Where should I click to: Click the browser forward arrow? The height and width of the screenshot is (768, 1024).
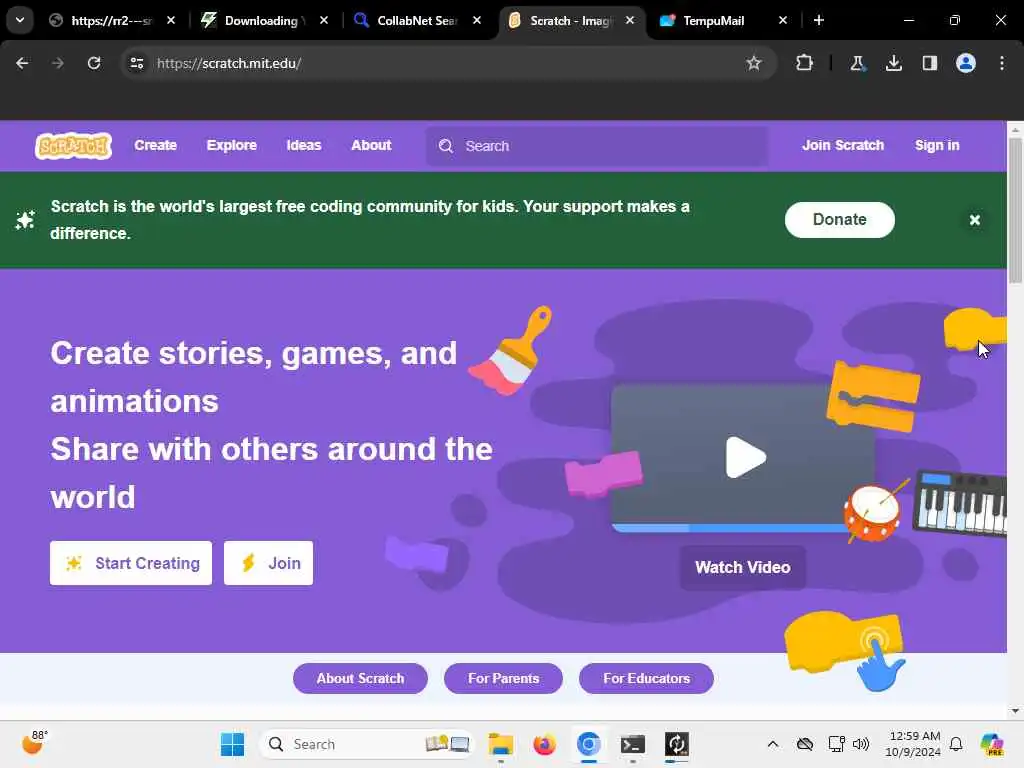tap(57, 63)
